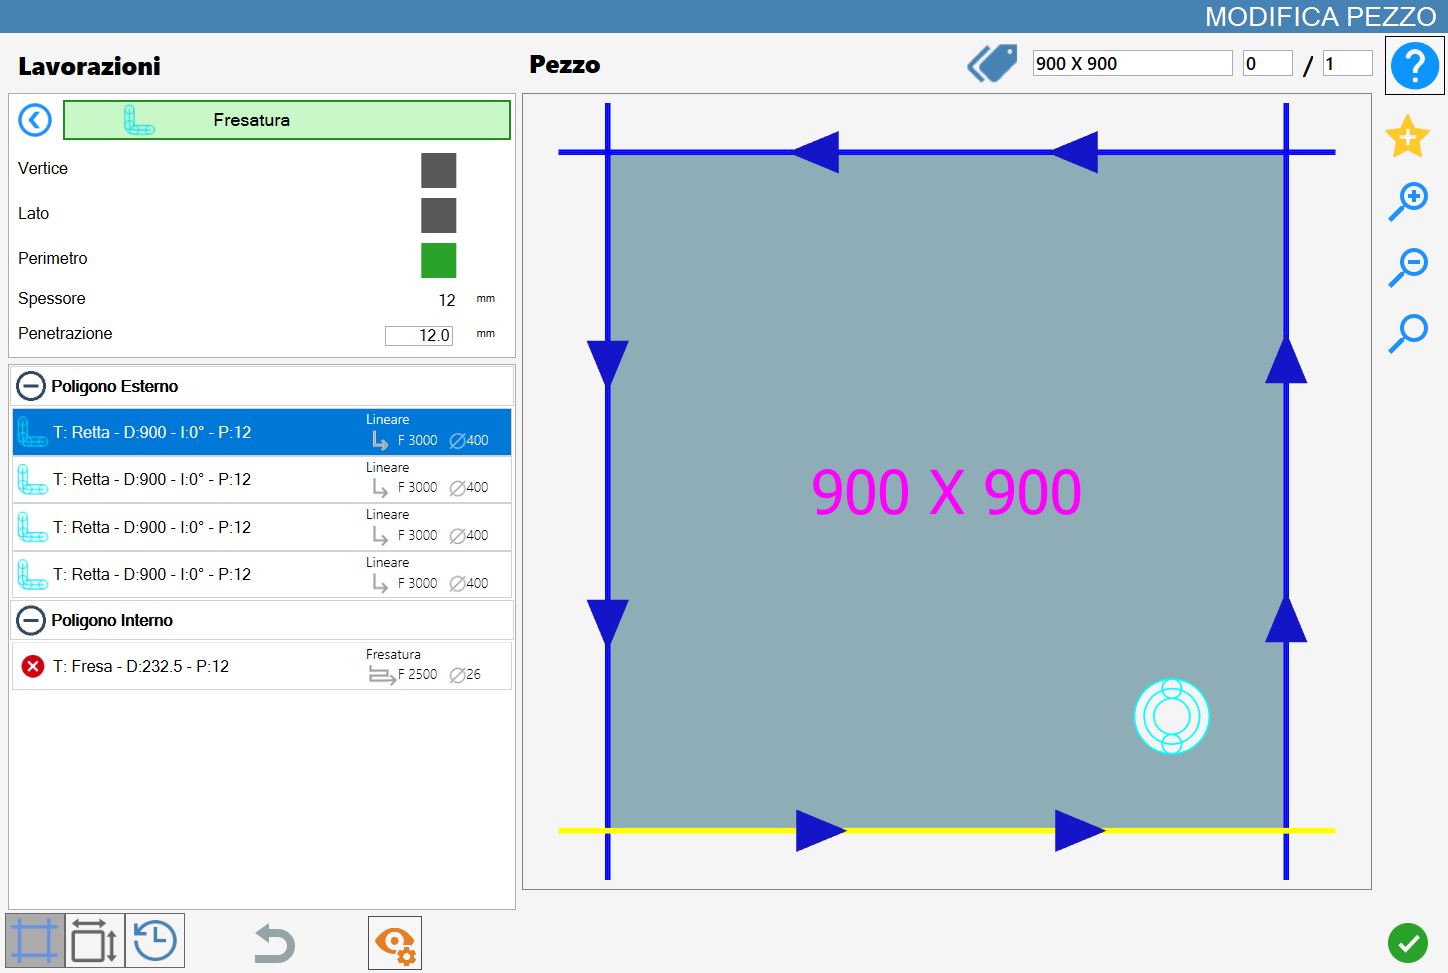Select the second Retta D:900 row
Screen dimensions: 1448x973
click(x=262, y=479)
